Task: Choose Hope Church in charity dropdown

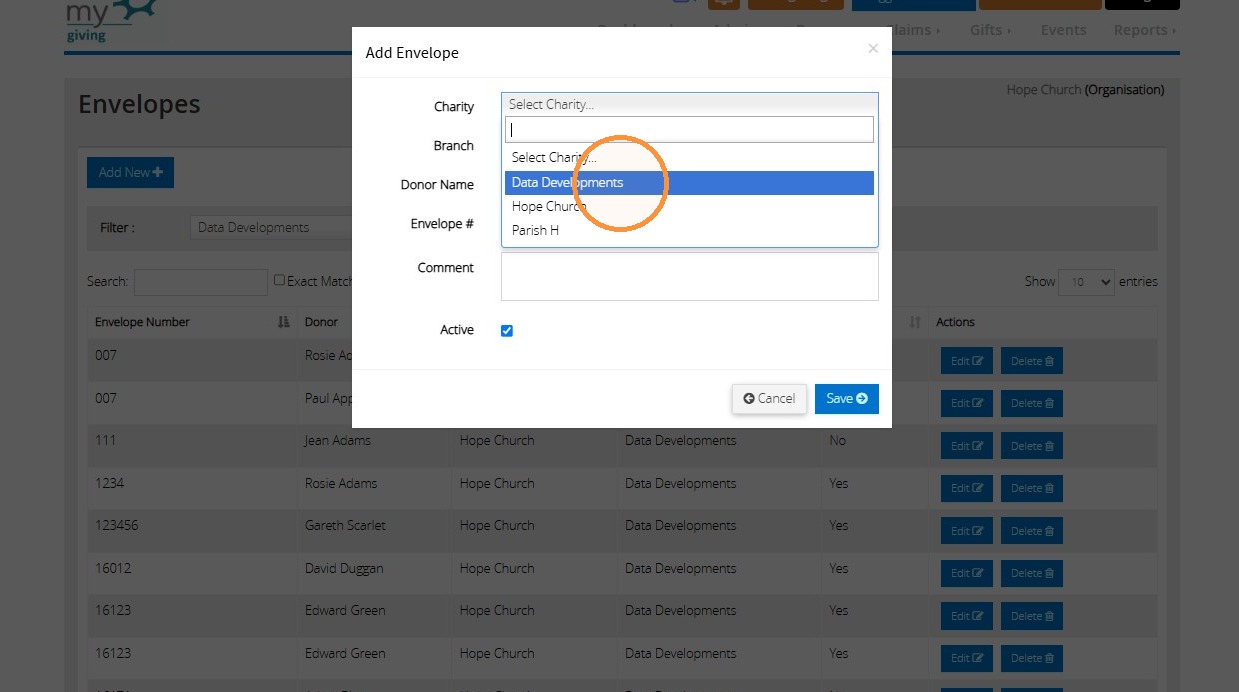Action: pyautogui.click(x=689, y=207)
